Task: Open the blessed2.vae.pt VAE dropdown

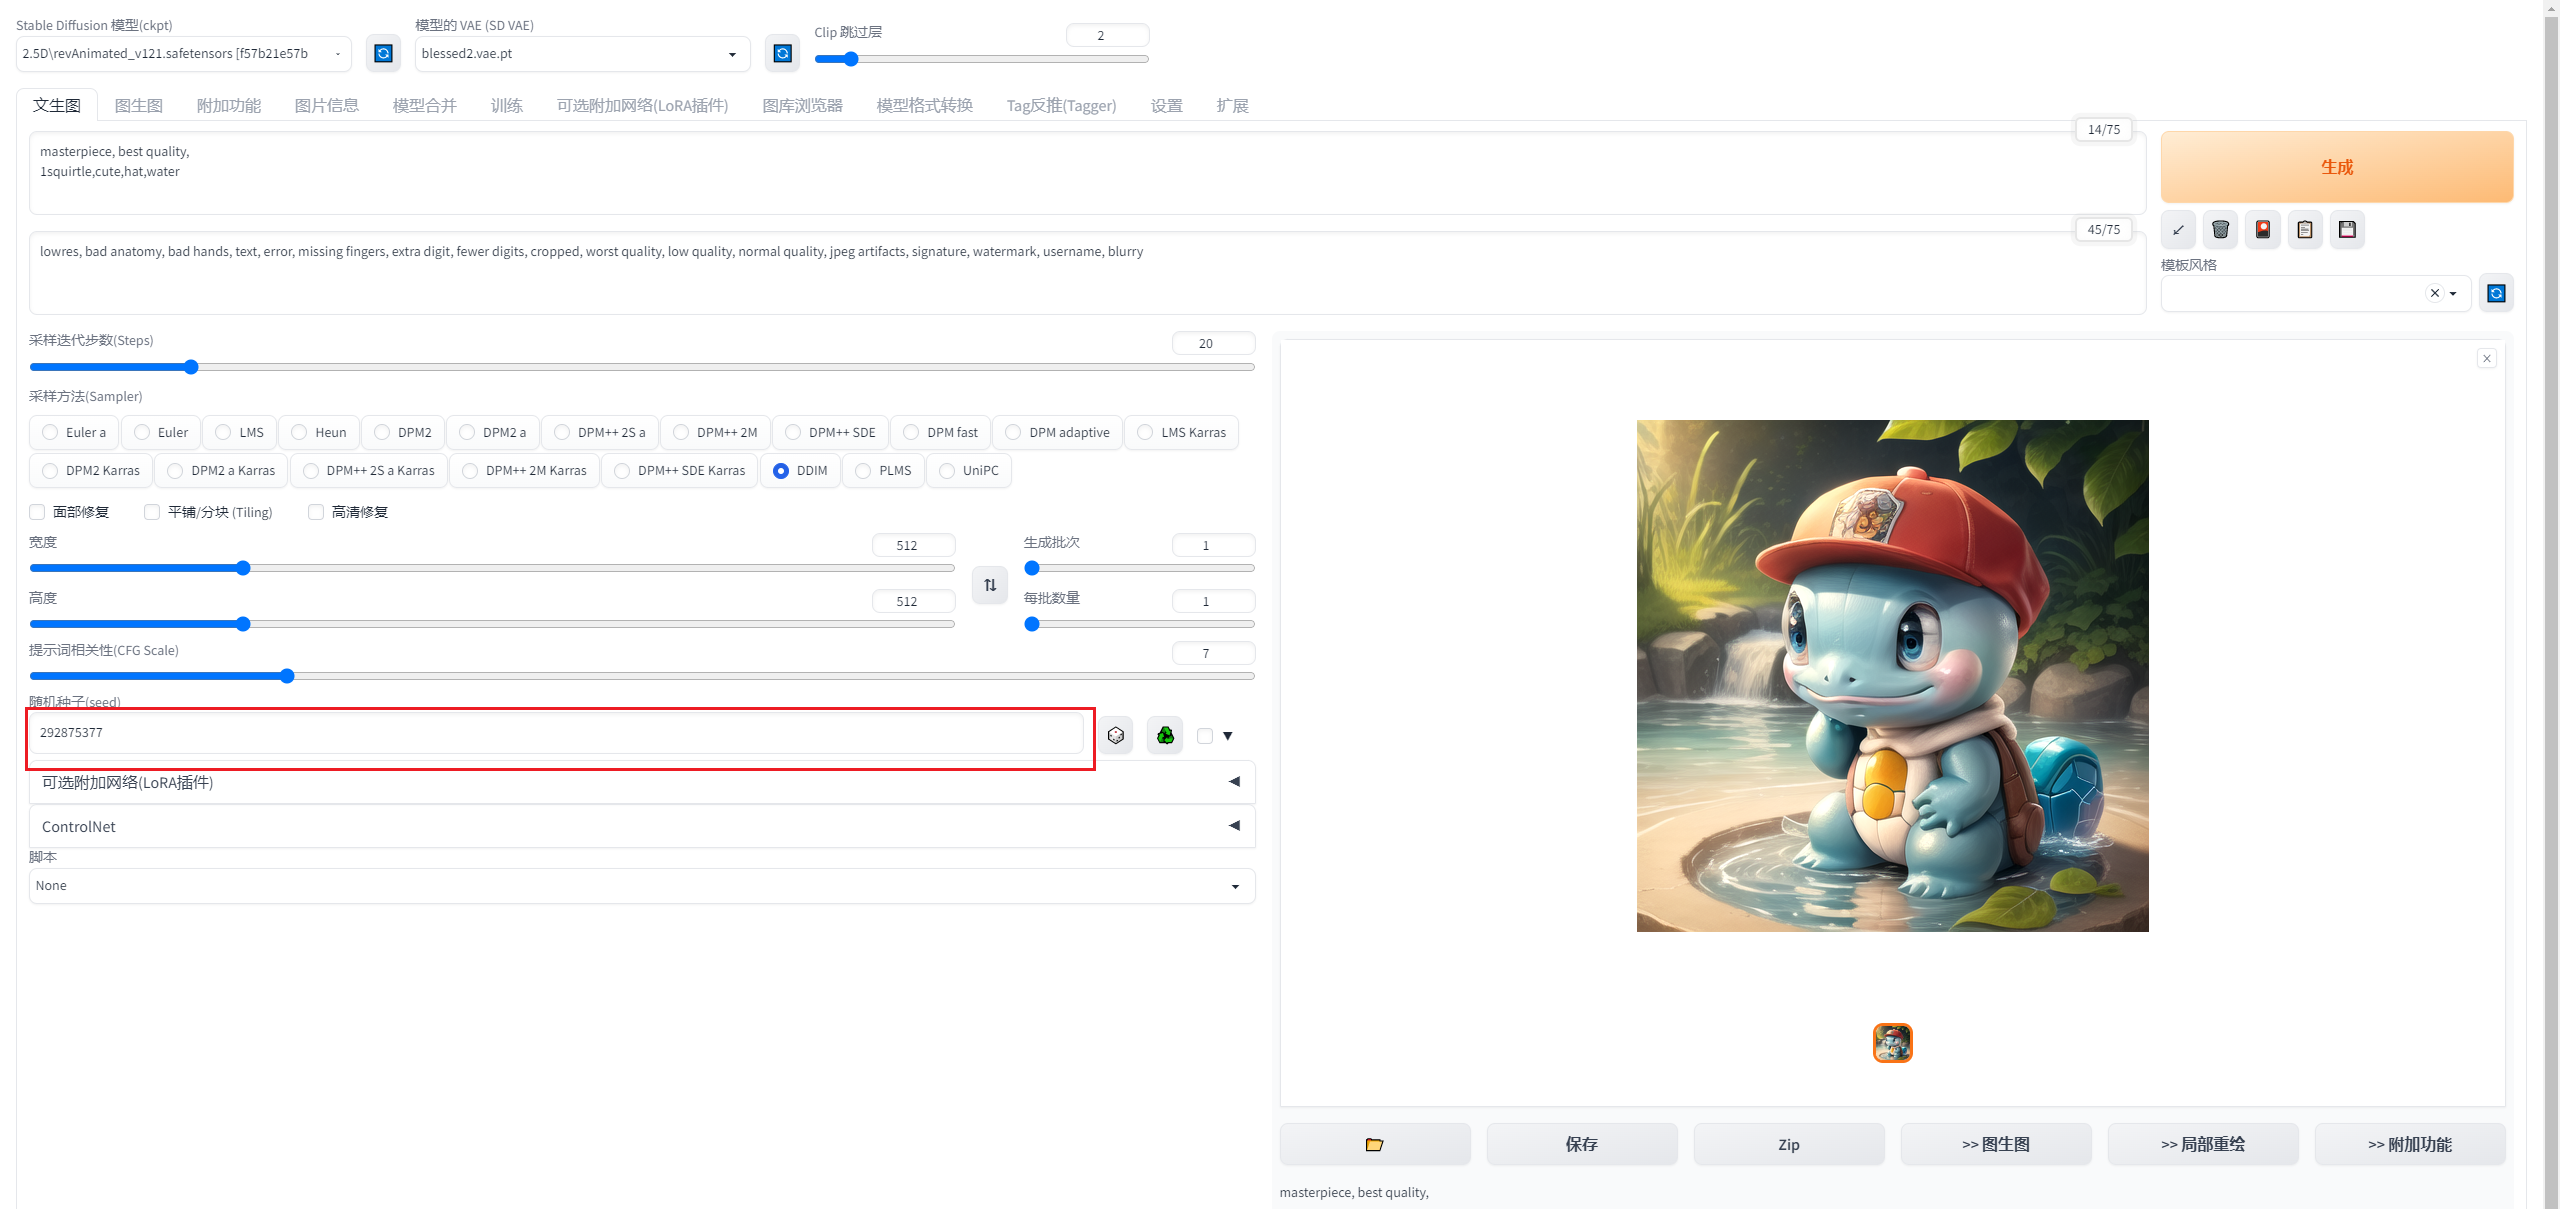Action: point(582,54)
